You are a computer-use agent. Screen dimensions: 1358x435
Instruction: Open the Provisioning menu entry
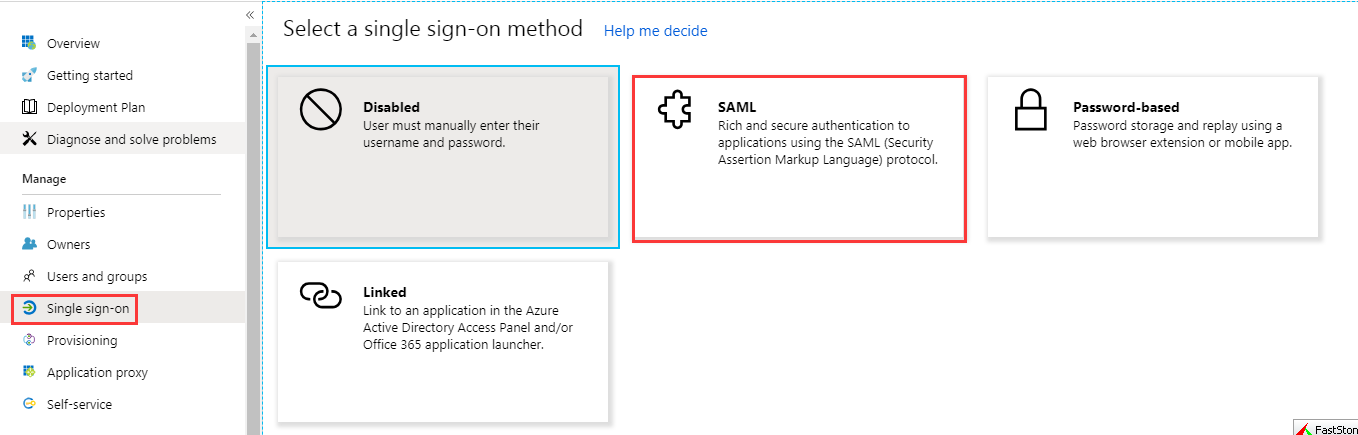[82, 340]
